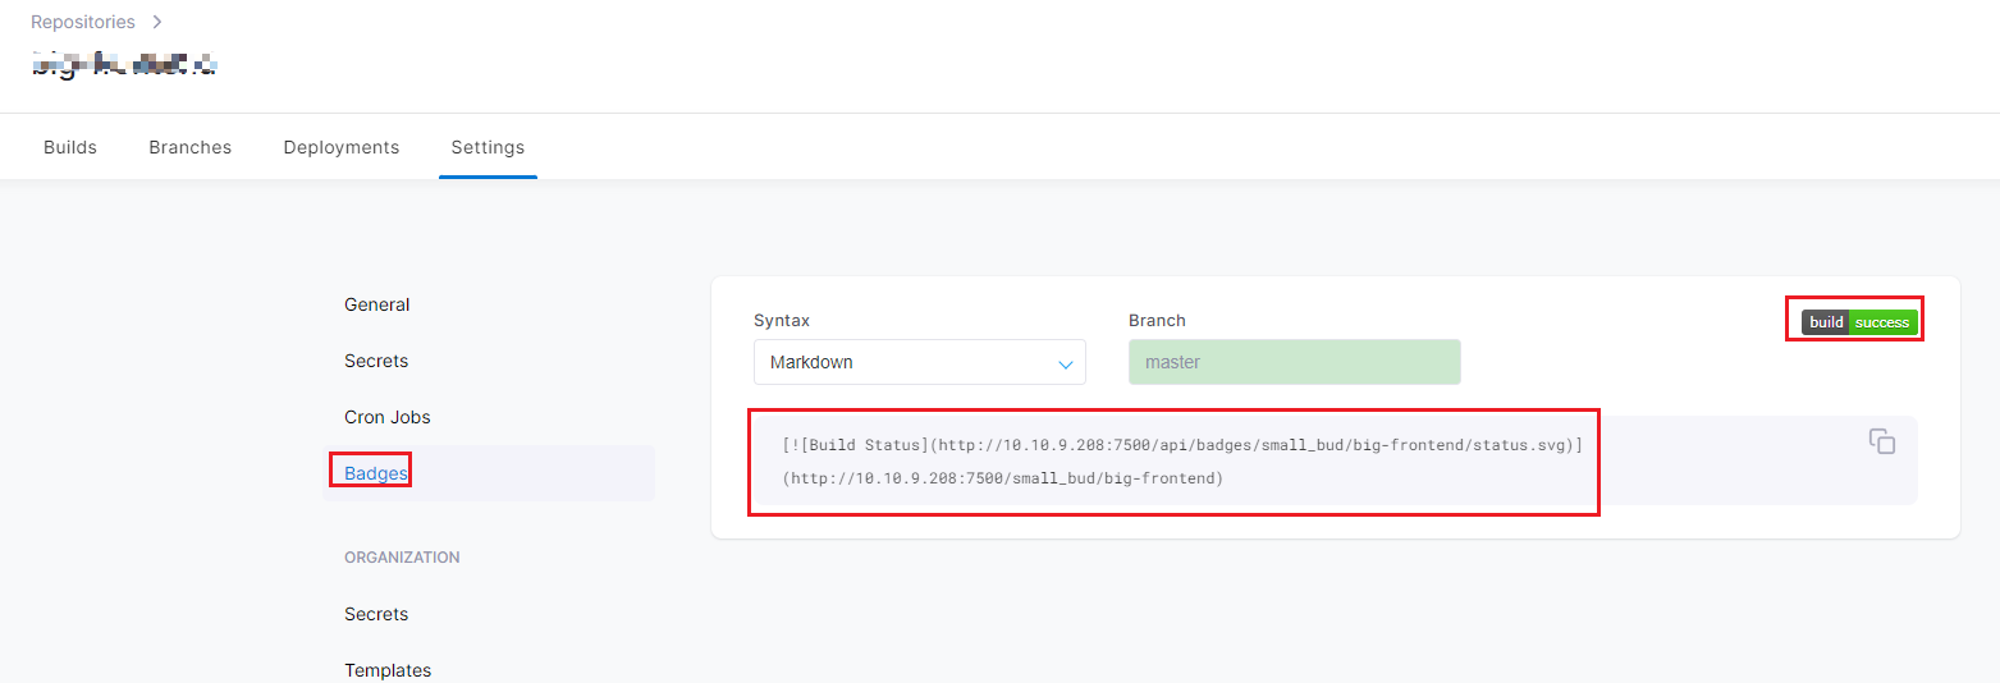Click the Branch master input field
Image resolution: width=2000 pixels, height=683 pixels.
click(1294, 362)
